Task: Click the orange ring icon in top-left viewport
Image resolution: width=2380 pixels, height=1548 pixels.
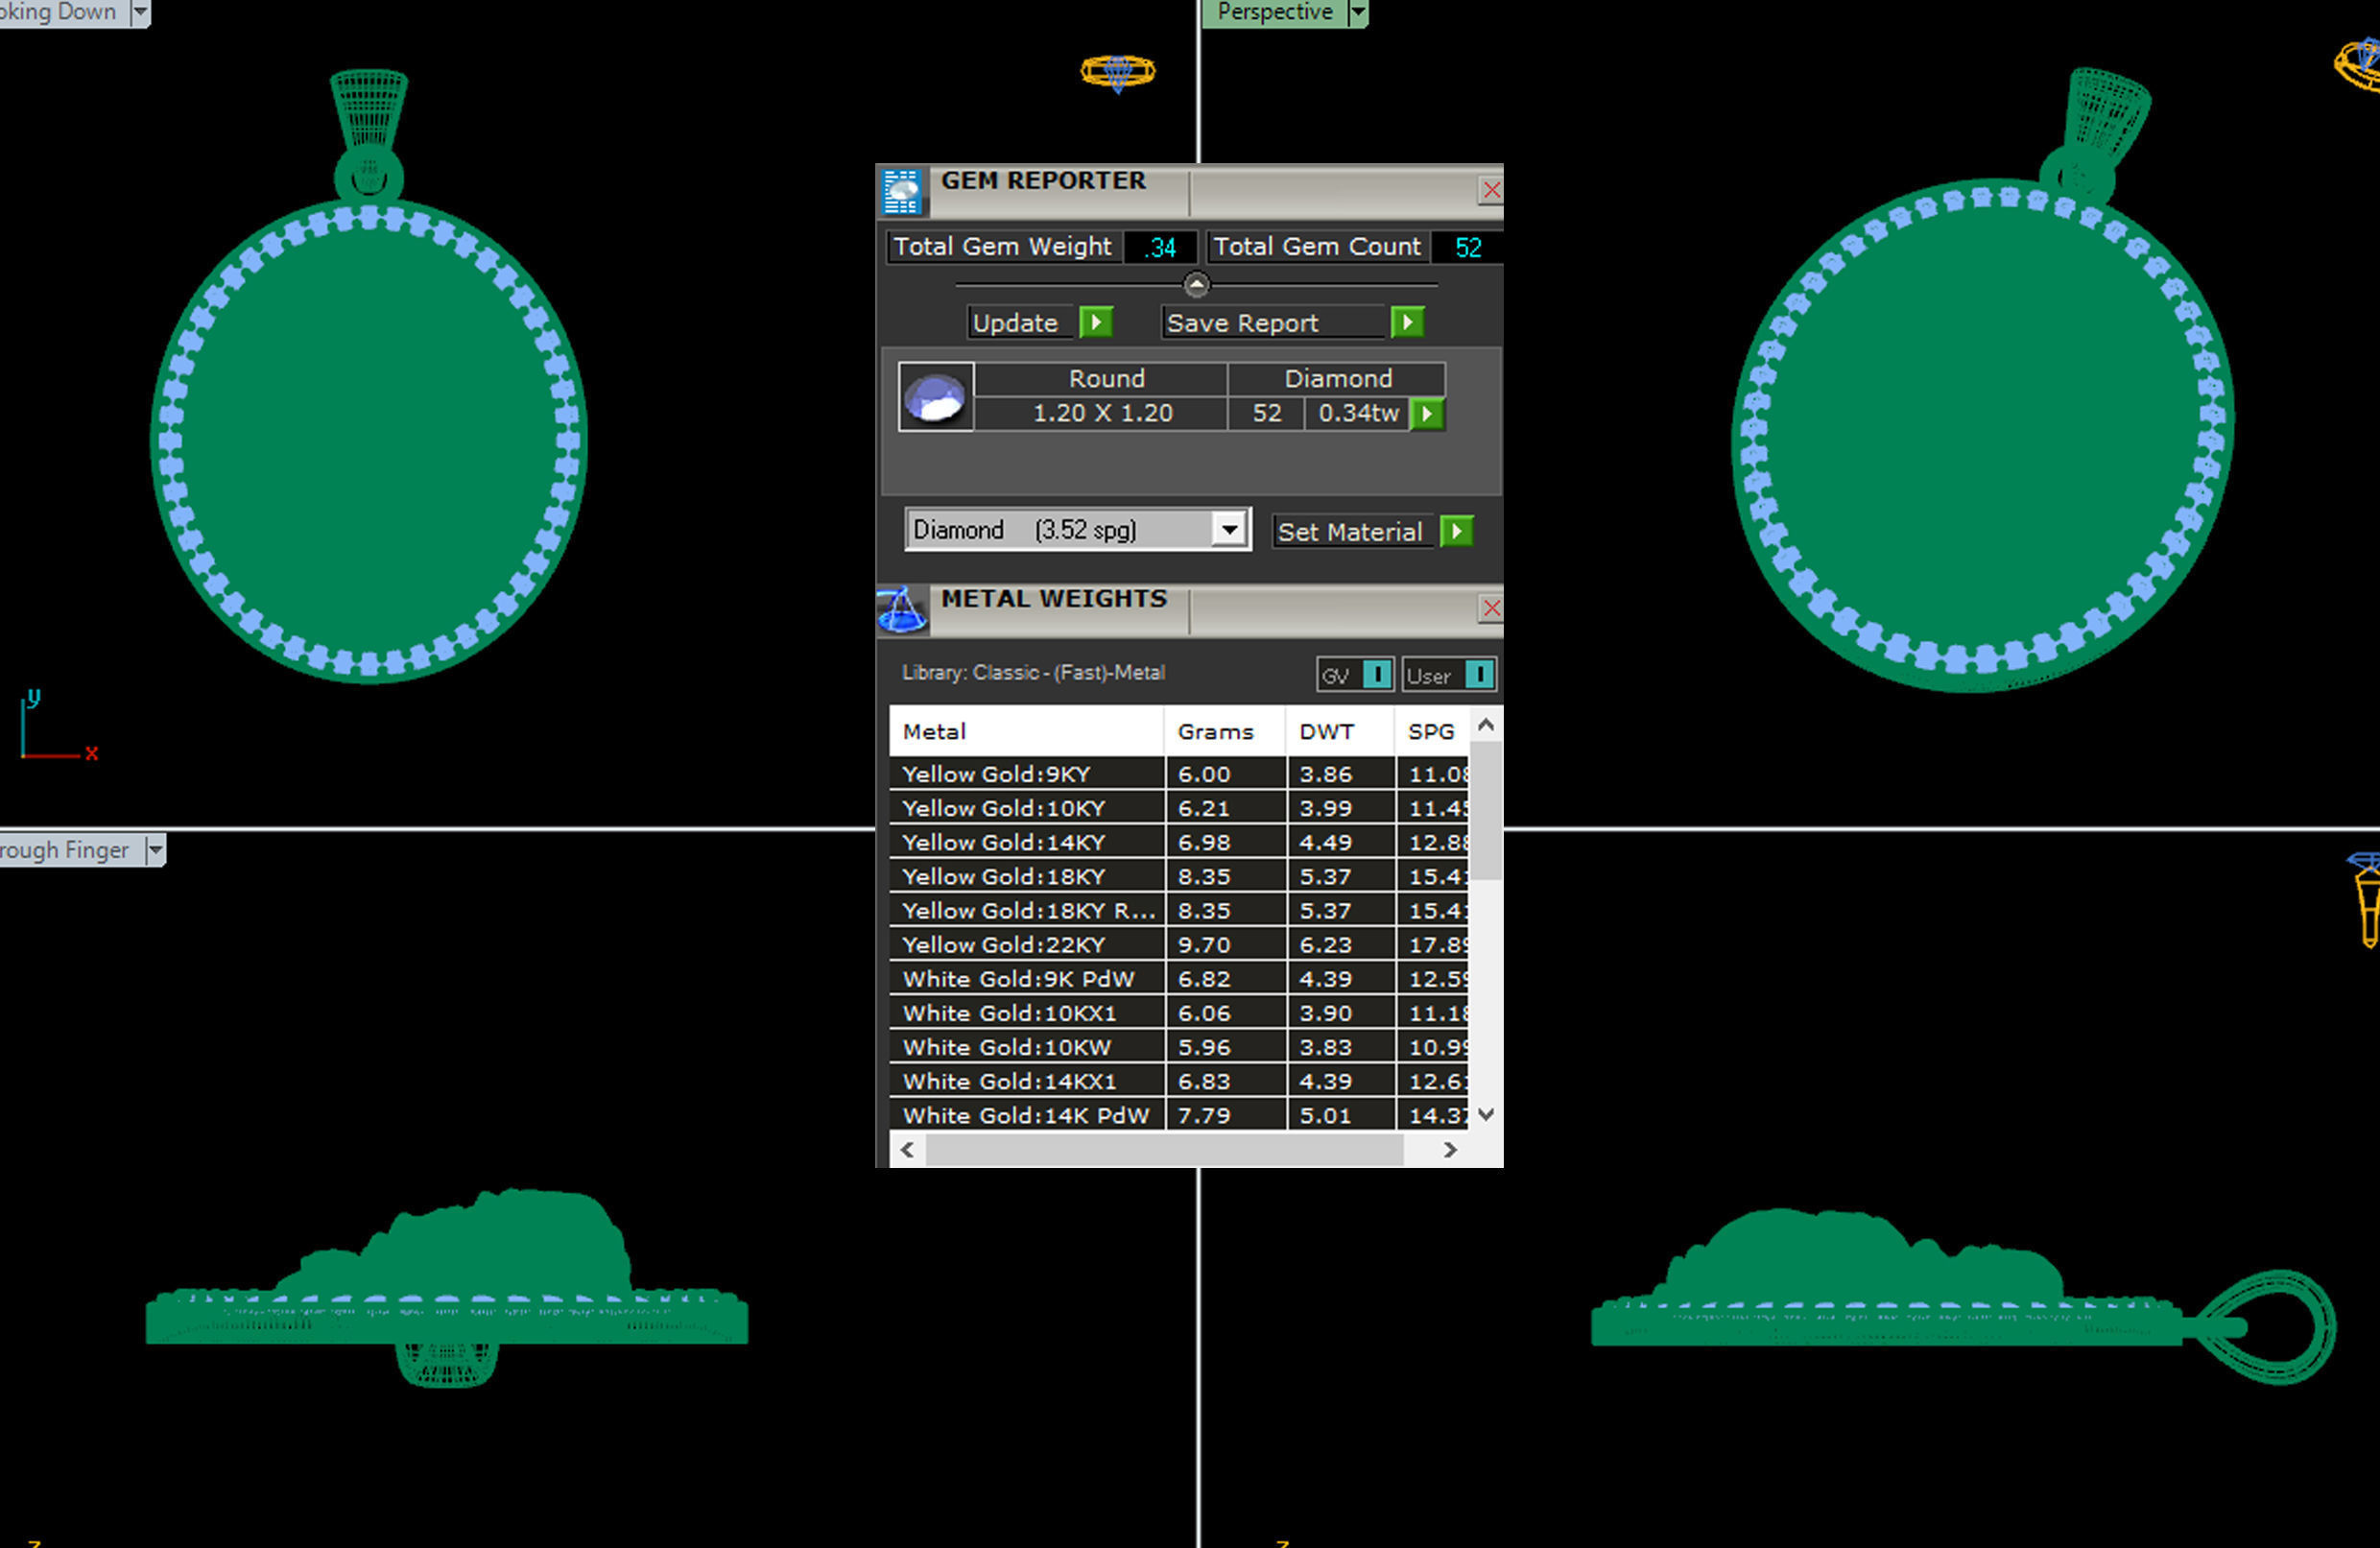Action: point(1118,72)
